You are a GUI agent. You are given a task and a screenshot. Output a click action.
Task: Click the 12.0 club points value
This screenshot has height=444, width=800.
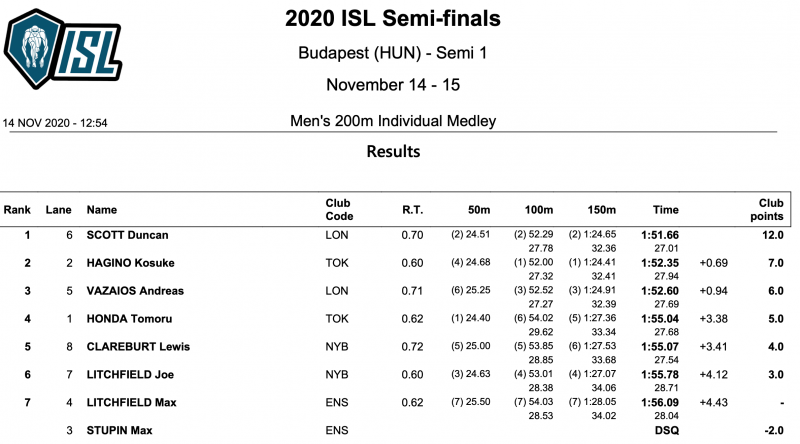click(770, 235)
